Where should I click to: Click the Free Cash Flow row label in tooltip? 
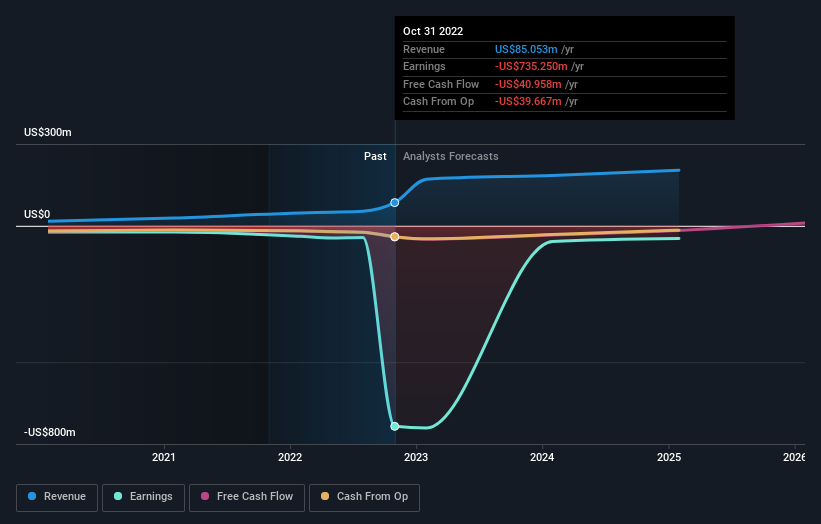pos(441,84)
